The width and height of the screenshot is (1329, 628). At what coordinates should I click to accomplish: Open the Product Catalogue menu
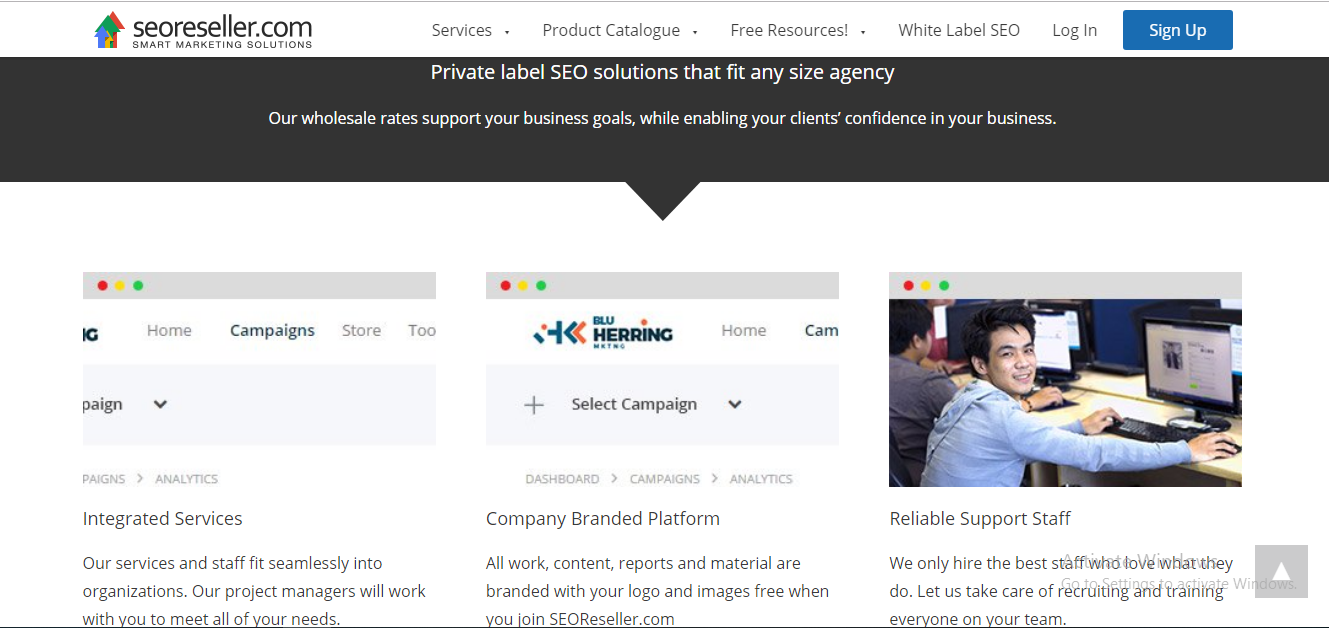tap(611, 30)
